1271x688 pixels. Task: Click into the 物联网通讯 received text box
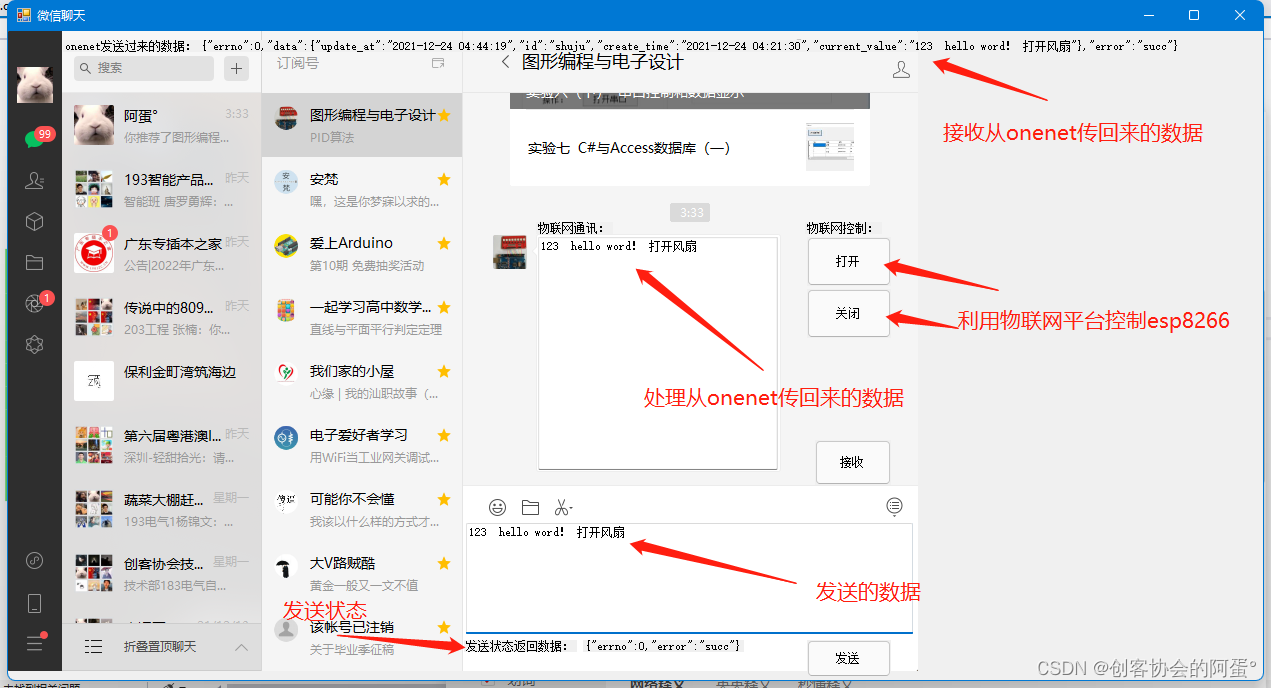(x=658, y=353)
